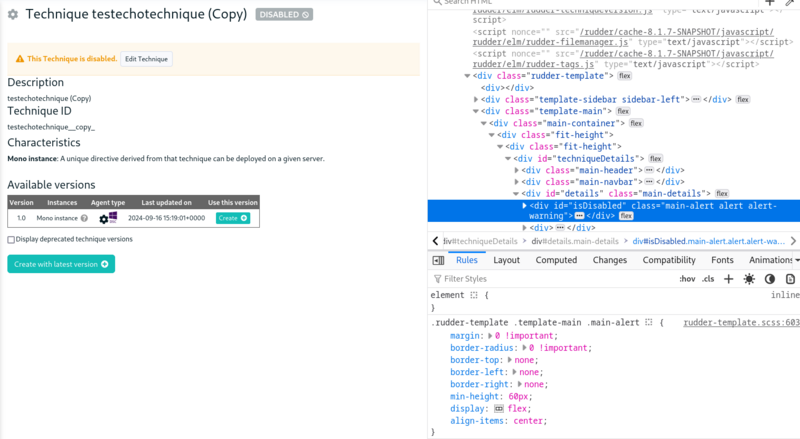Click the ellipsis badge in main-navbar node
The height and width of the screenshot is (439, 800).
649,182
